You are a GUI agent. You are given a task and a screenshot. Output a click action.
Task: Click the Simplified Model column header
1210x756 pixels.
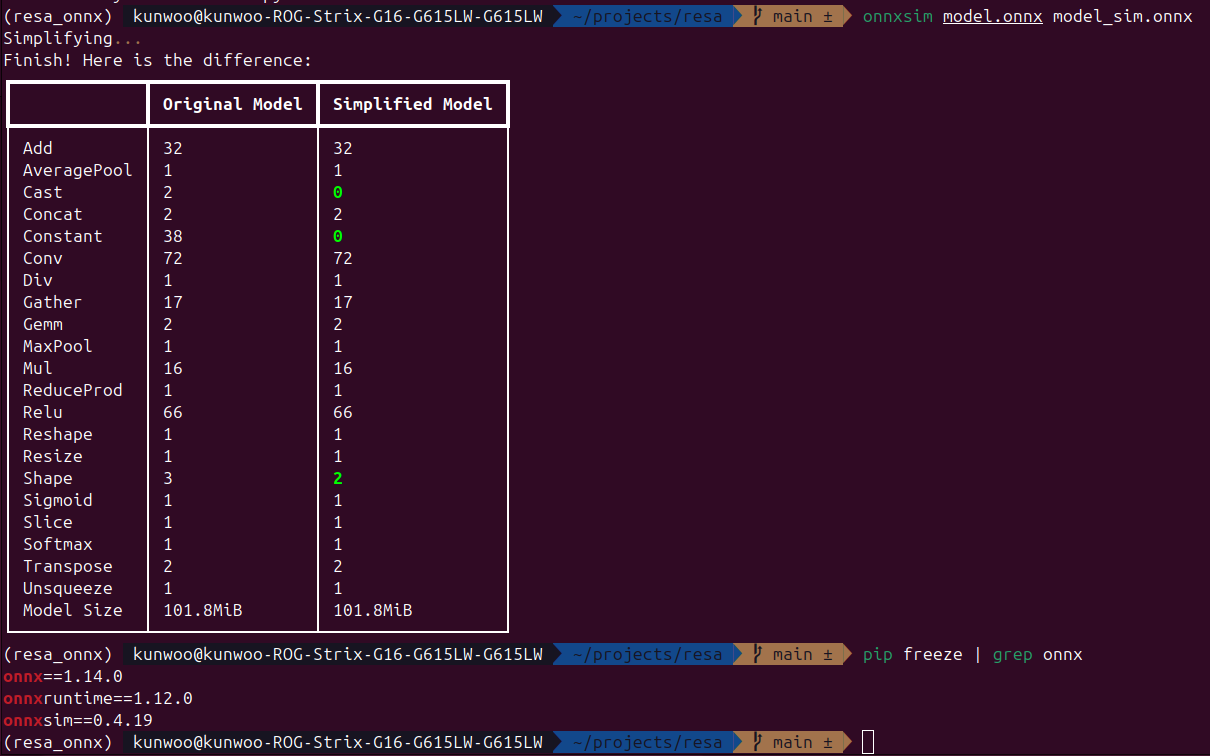(413, 104)
